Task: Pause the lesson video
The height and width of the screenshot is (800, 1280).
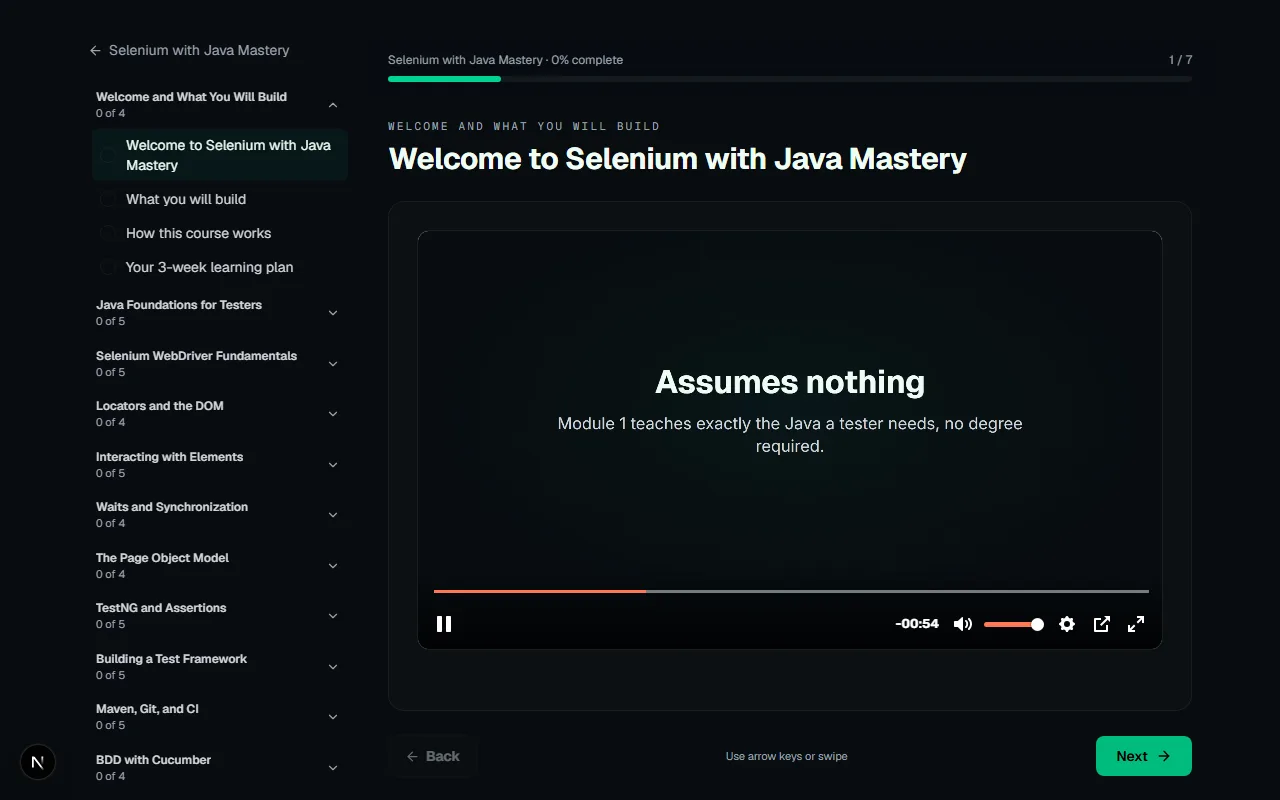Action: [x=444, y=624]
